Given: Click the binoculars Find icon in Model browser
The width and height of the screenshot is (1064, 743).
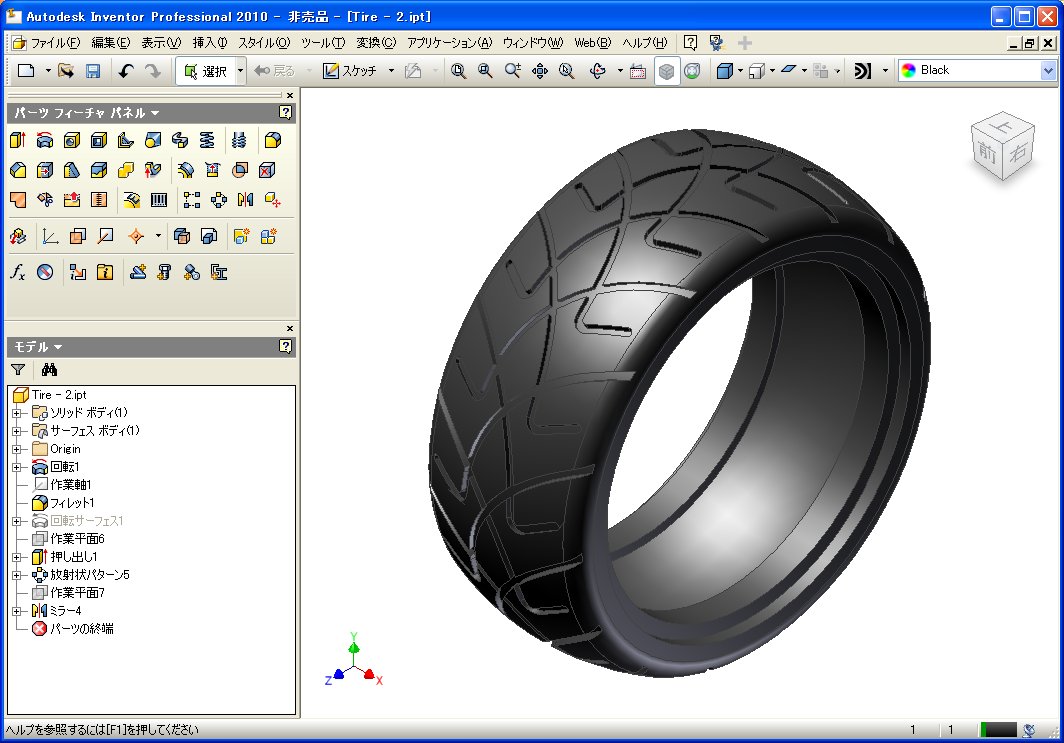Looking at the screenshot, I should pos(50,370).
